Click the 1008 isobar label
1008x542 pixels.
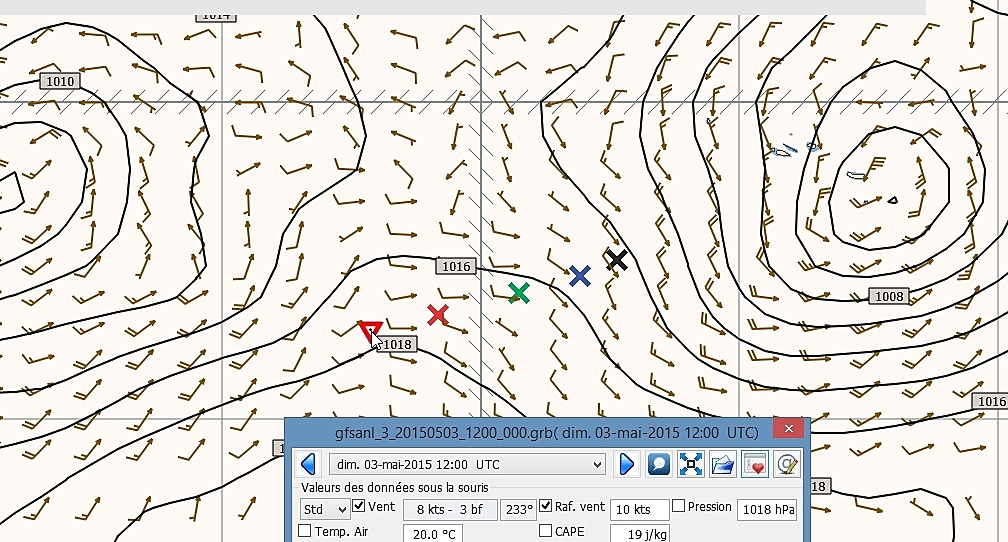pos(889,296)
